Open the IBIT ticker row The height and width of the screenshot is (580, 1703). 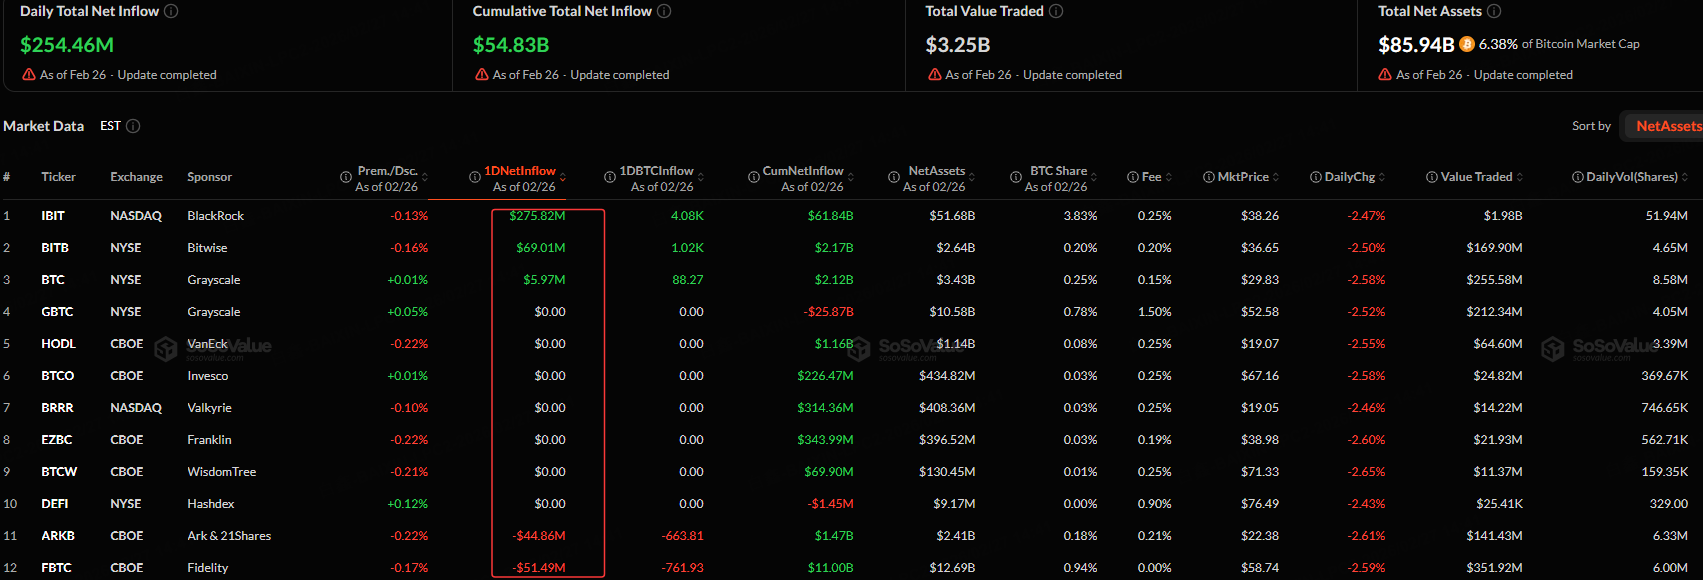(53, 216)
